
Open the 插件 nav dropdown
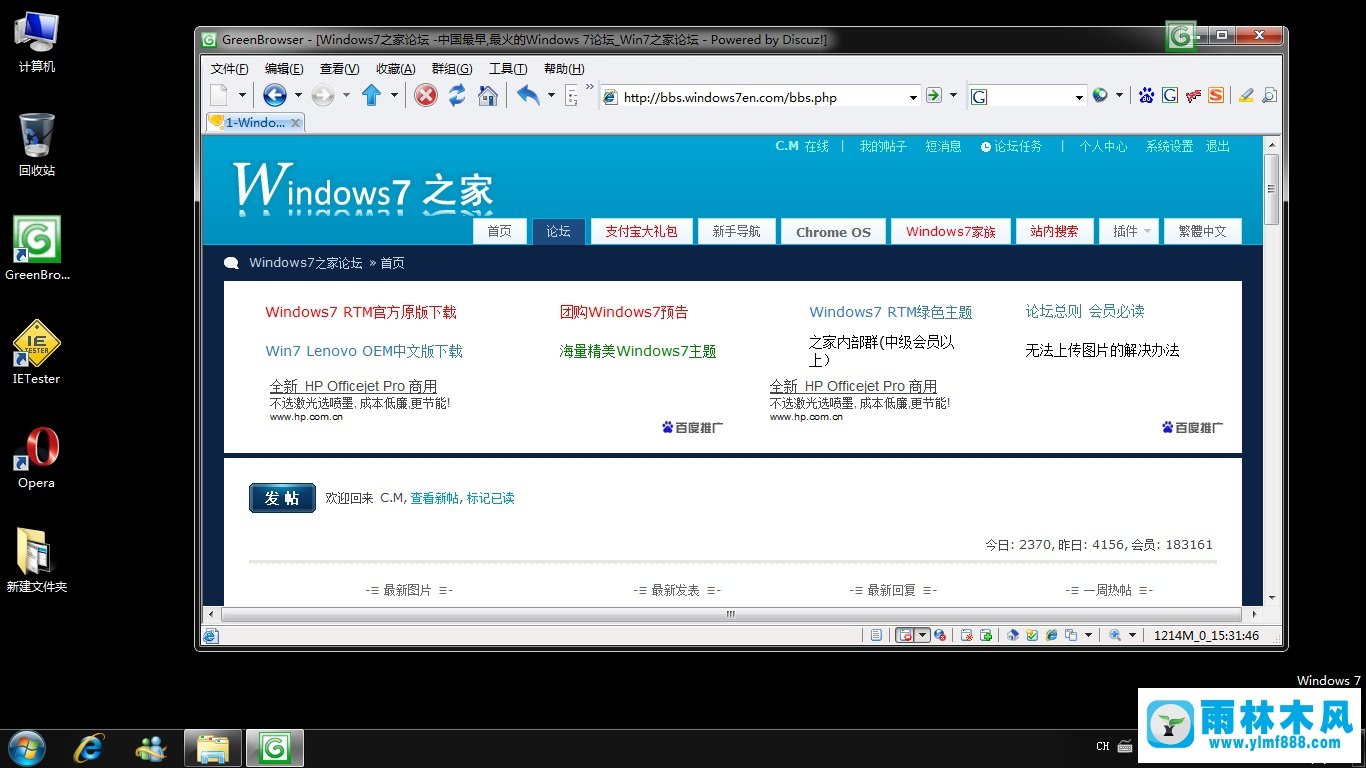(1131, 231)
